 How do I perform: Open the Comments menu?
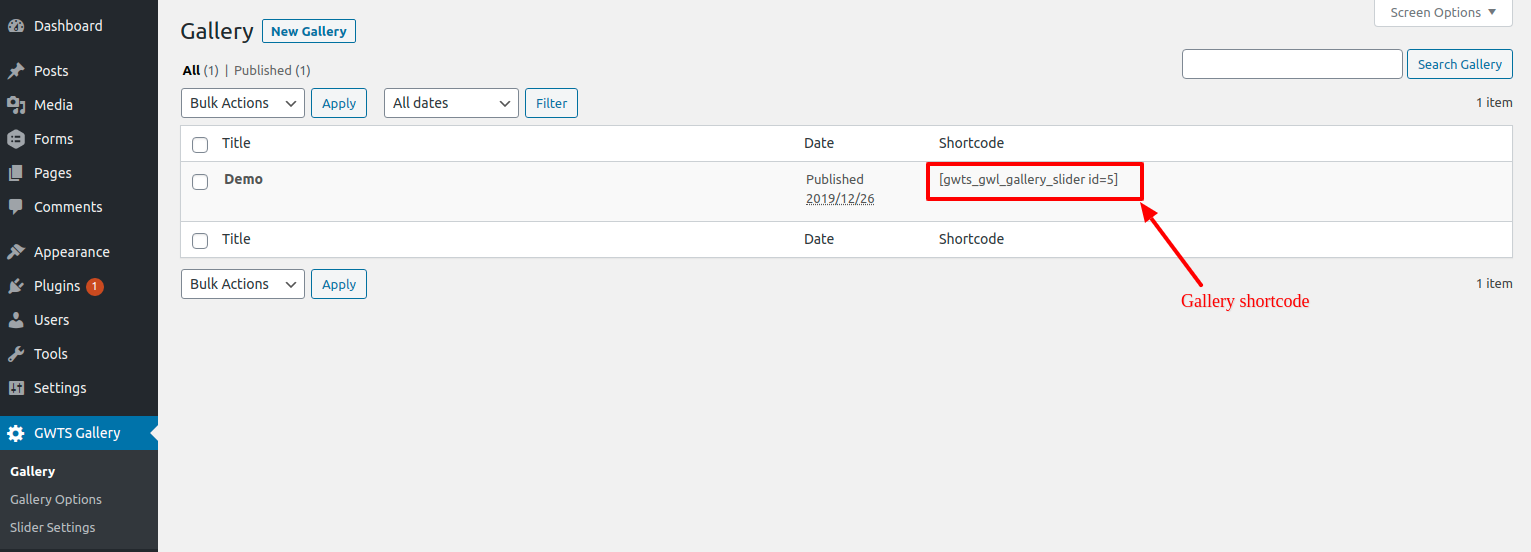click(79, 207)
